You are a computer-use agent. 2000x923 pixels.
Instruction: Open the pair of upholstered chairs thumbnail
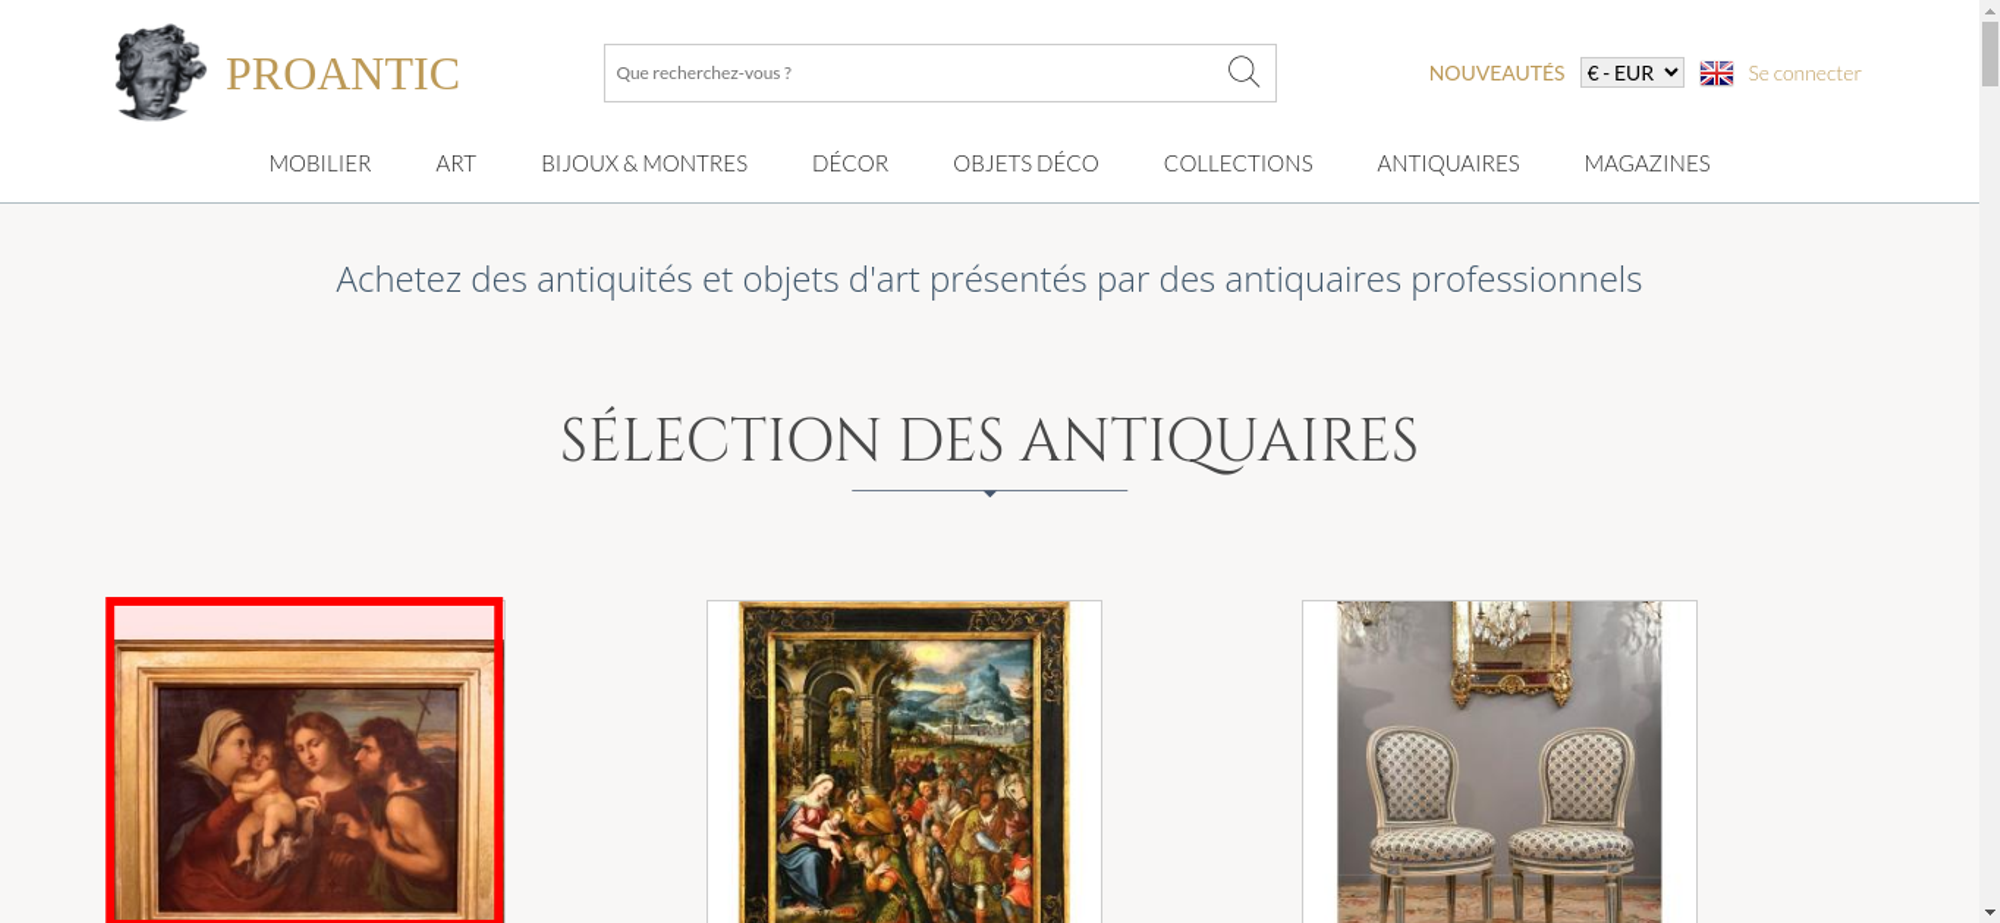[1499, 762]
